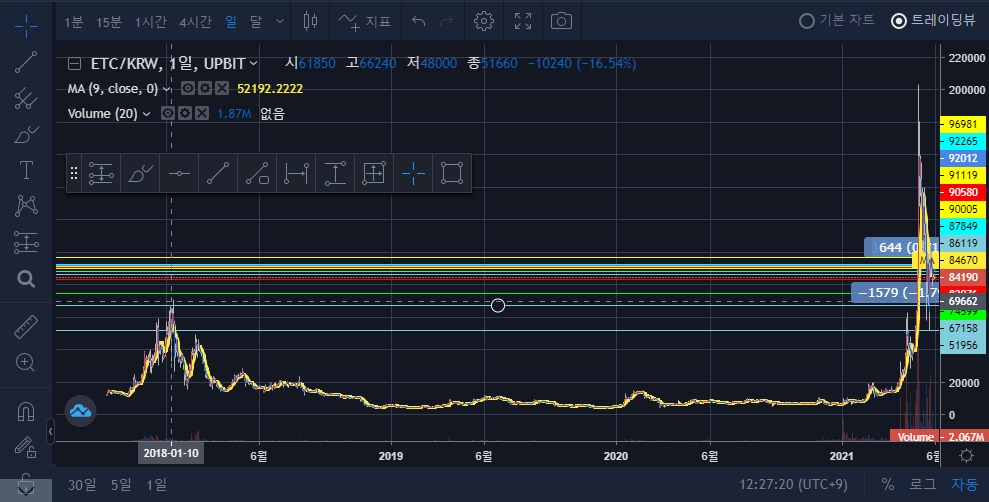Switch to 4시간 timeframe
This screenshot has height=502, width=989.
click(x=196, y=21)
